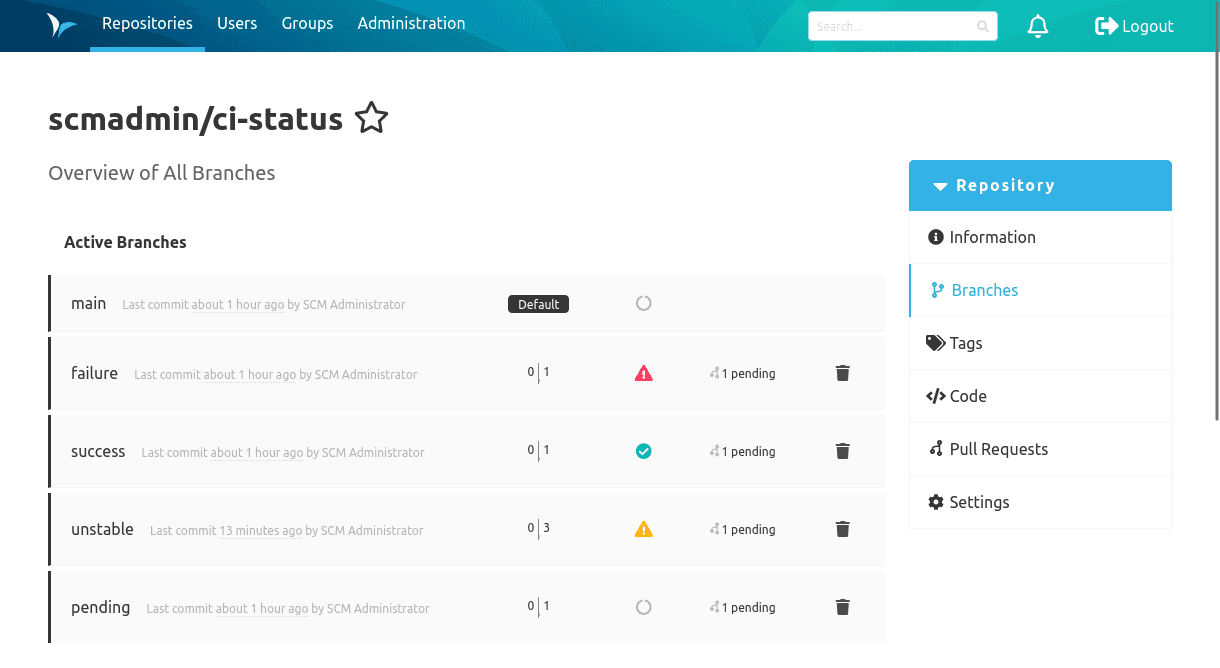Open the Administration menu item
The height and width of the screenshot is (668, 1220).
coord(411,23)
